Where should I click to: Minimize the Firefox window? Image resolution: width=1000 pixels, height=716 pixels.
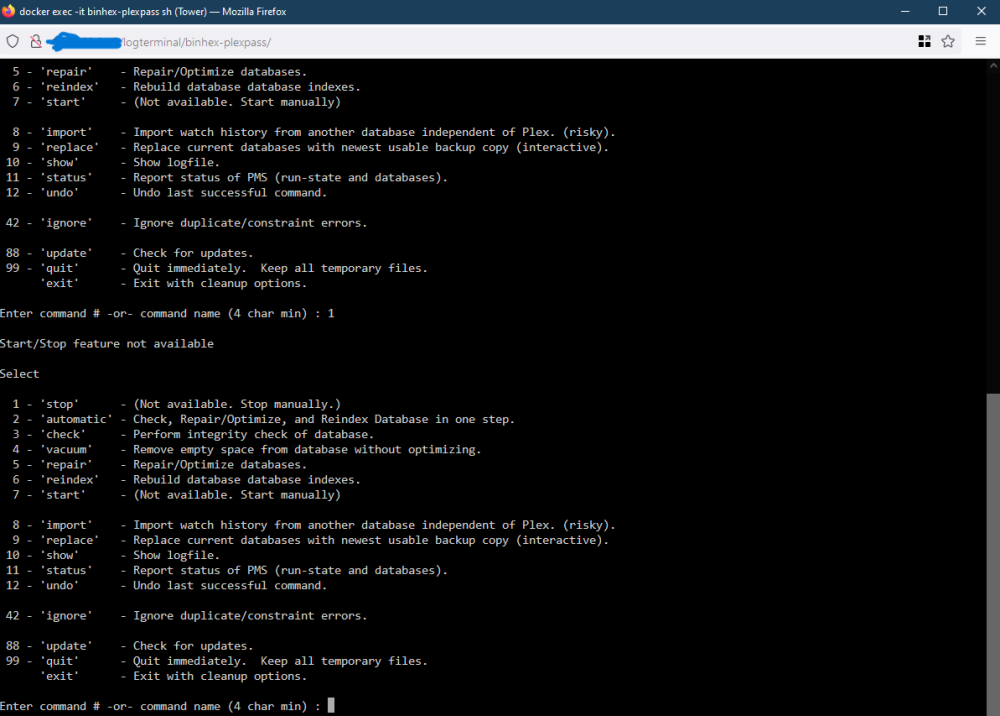tap(905, 11)
